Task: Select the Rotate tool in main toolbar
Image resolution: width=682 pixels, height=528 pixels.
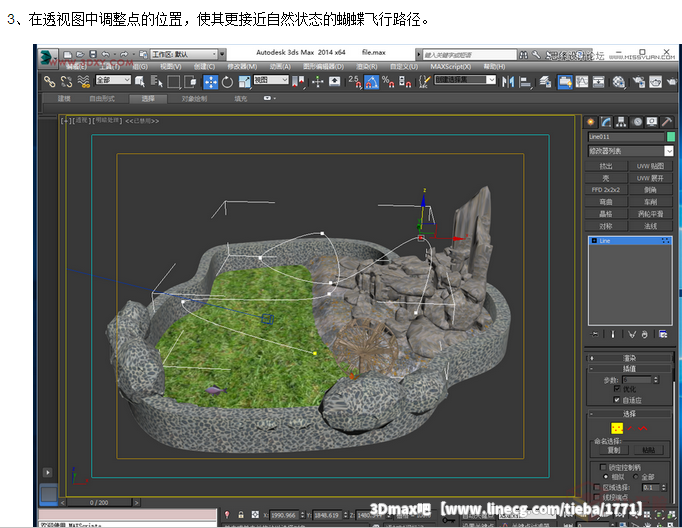Action: point(227,81)
